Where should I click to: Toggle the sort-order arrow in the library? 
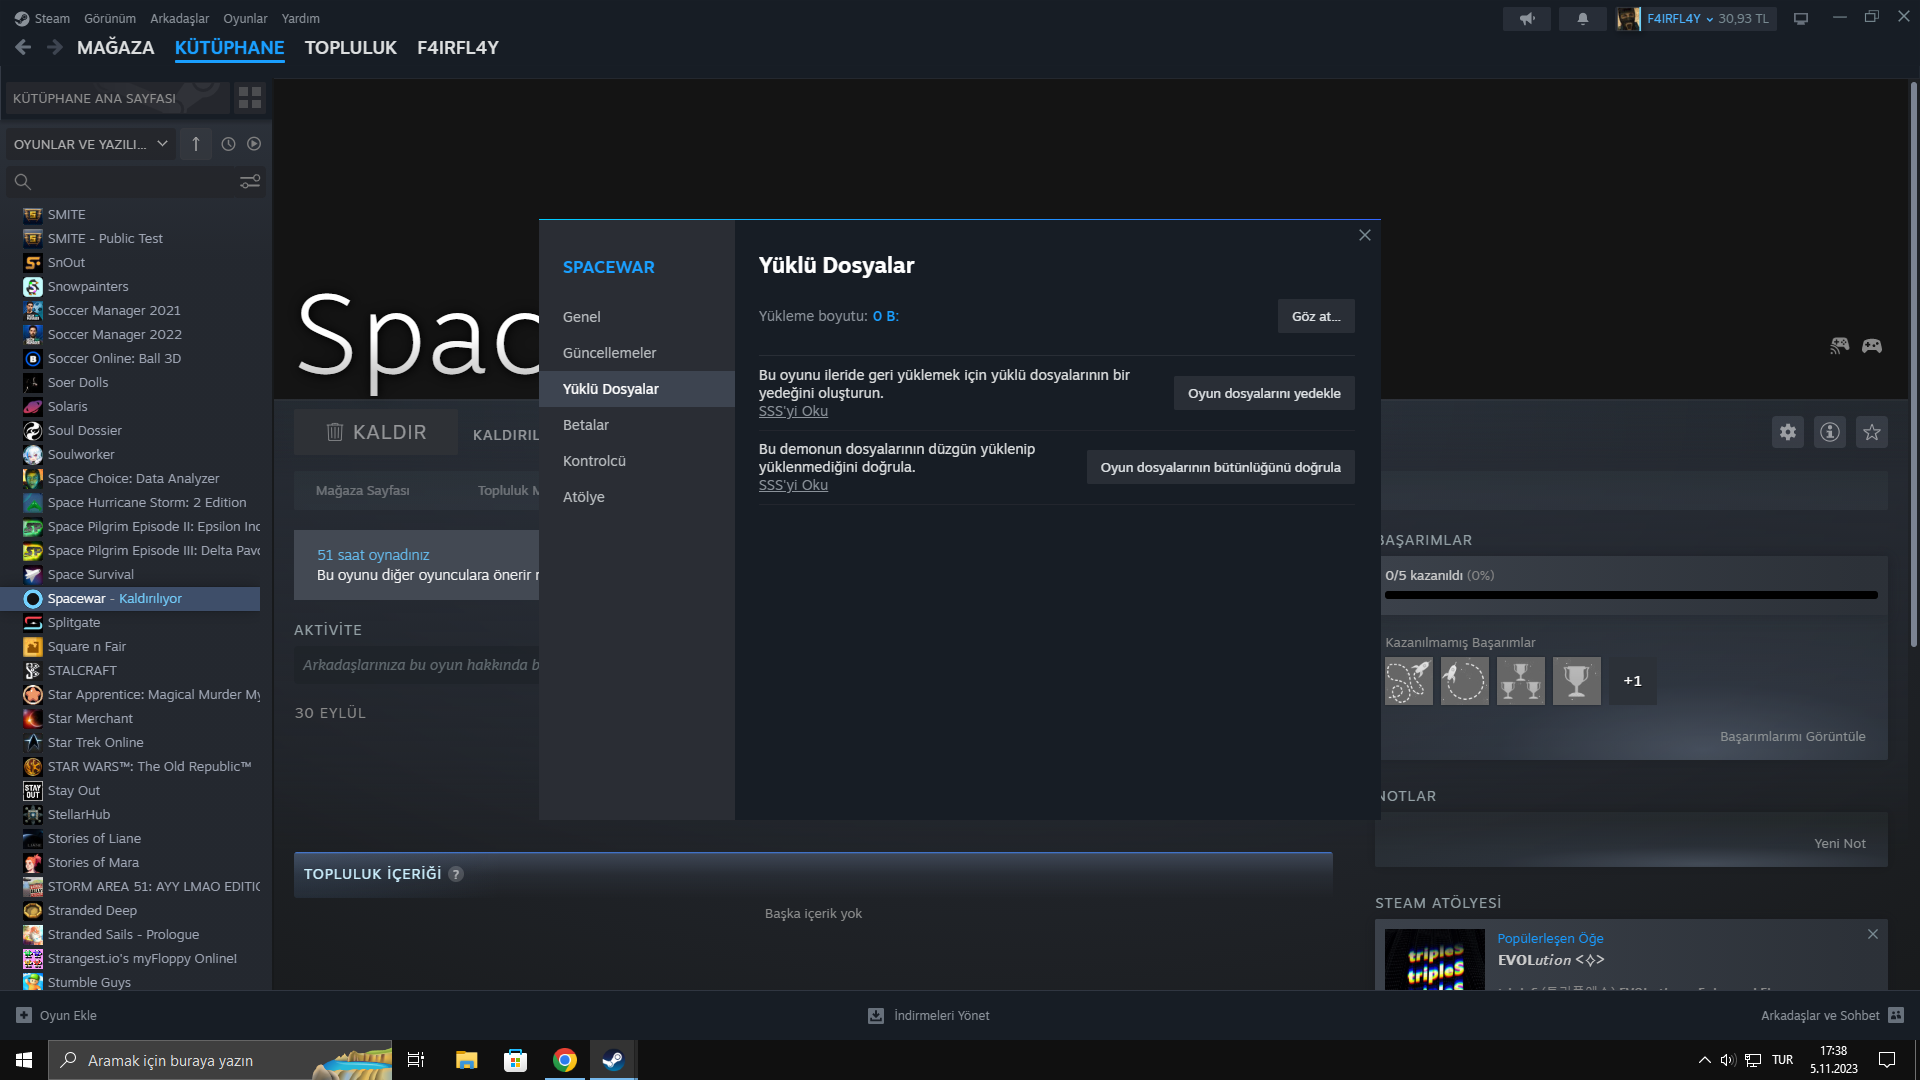[x=196, y=144]
